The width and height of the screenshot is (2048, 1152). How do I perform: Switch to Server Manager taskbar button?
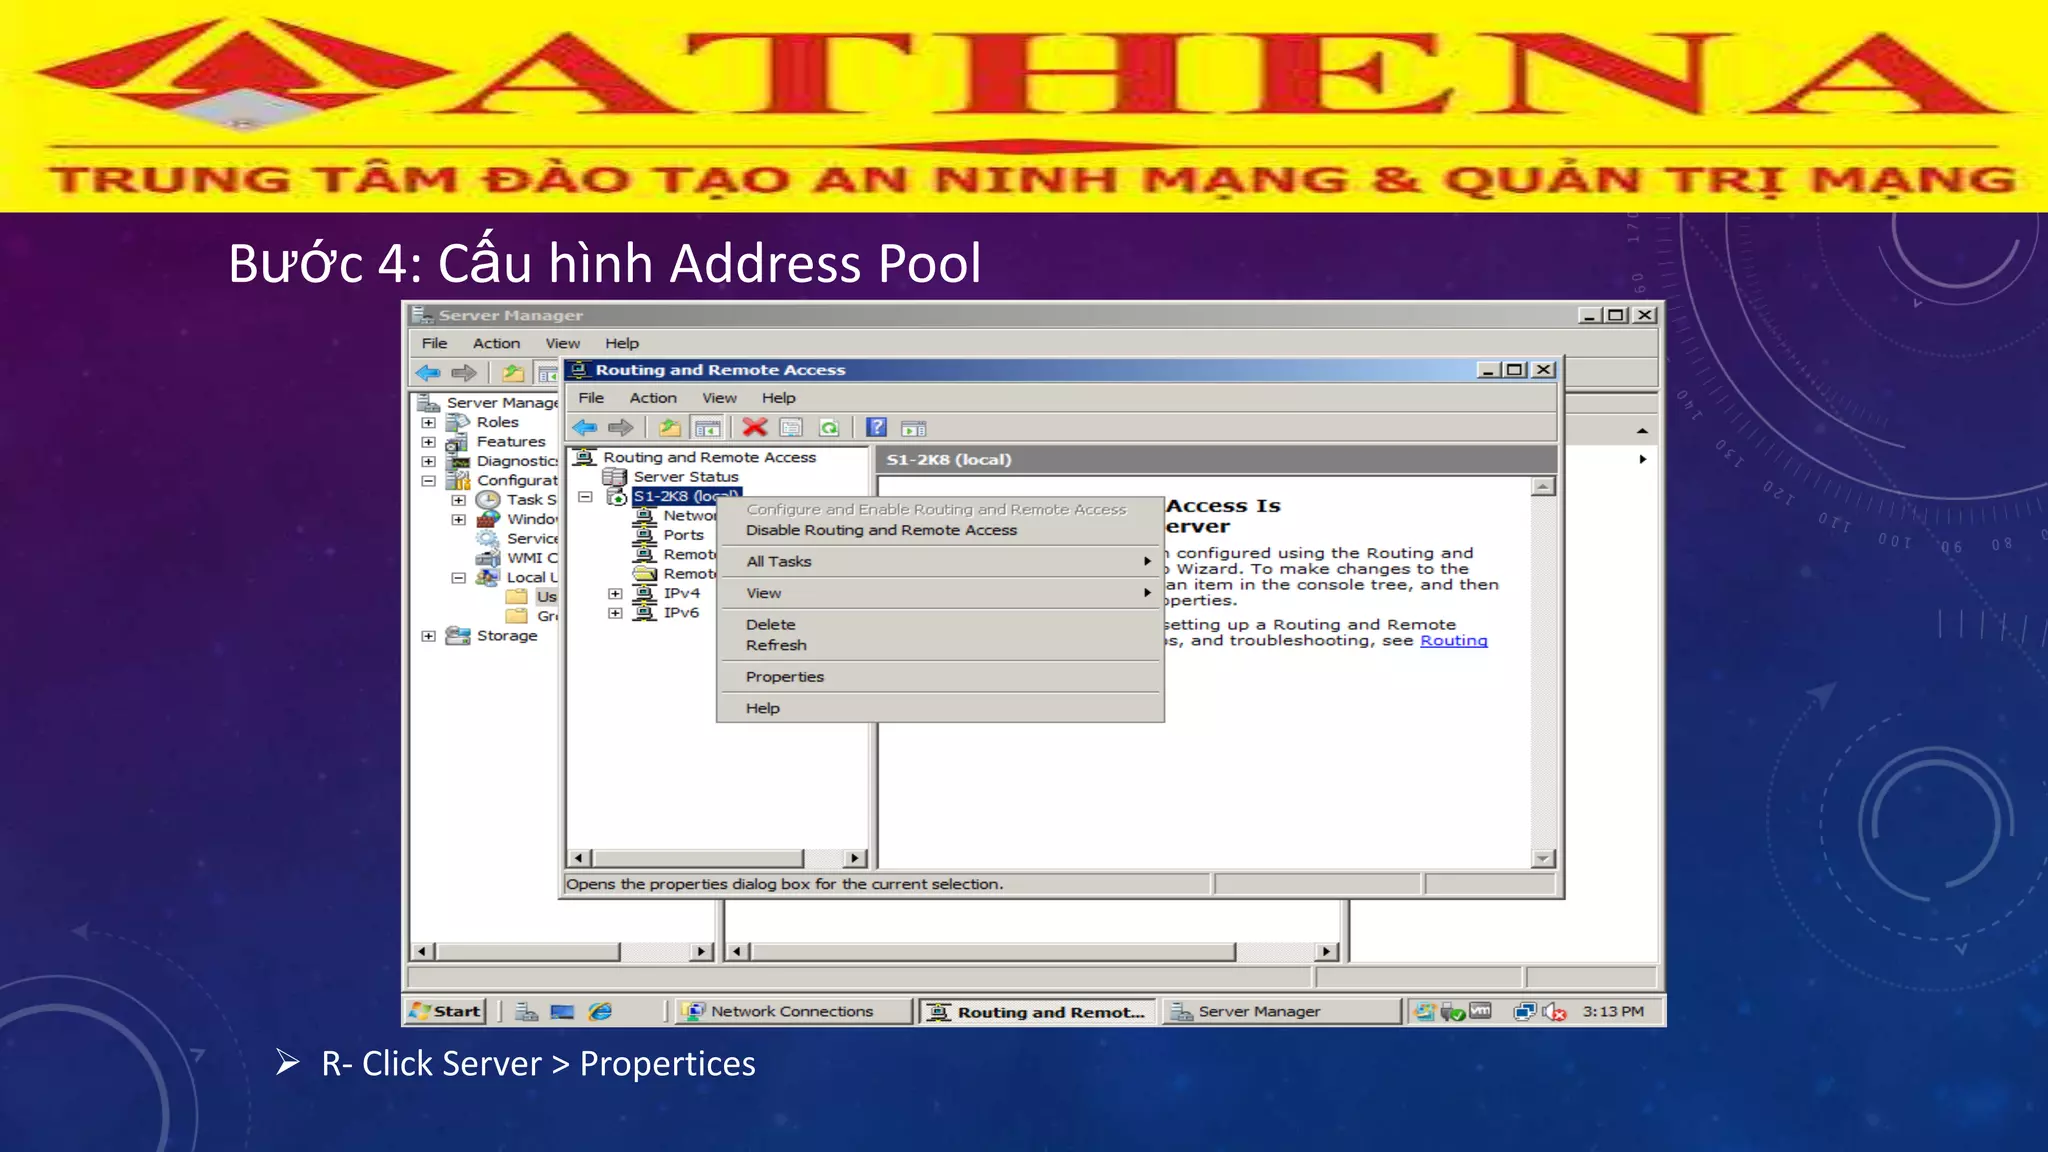click(x=1280, y=1011)
